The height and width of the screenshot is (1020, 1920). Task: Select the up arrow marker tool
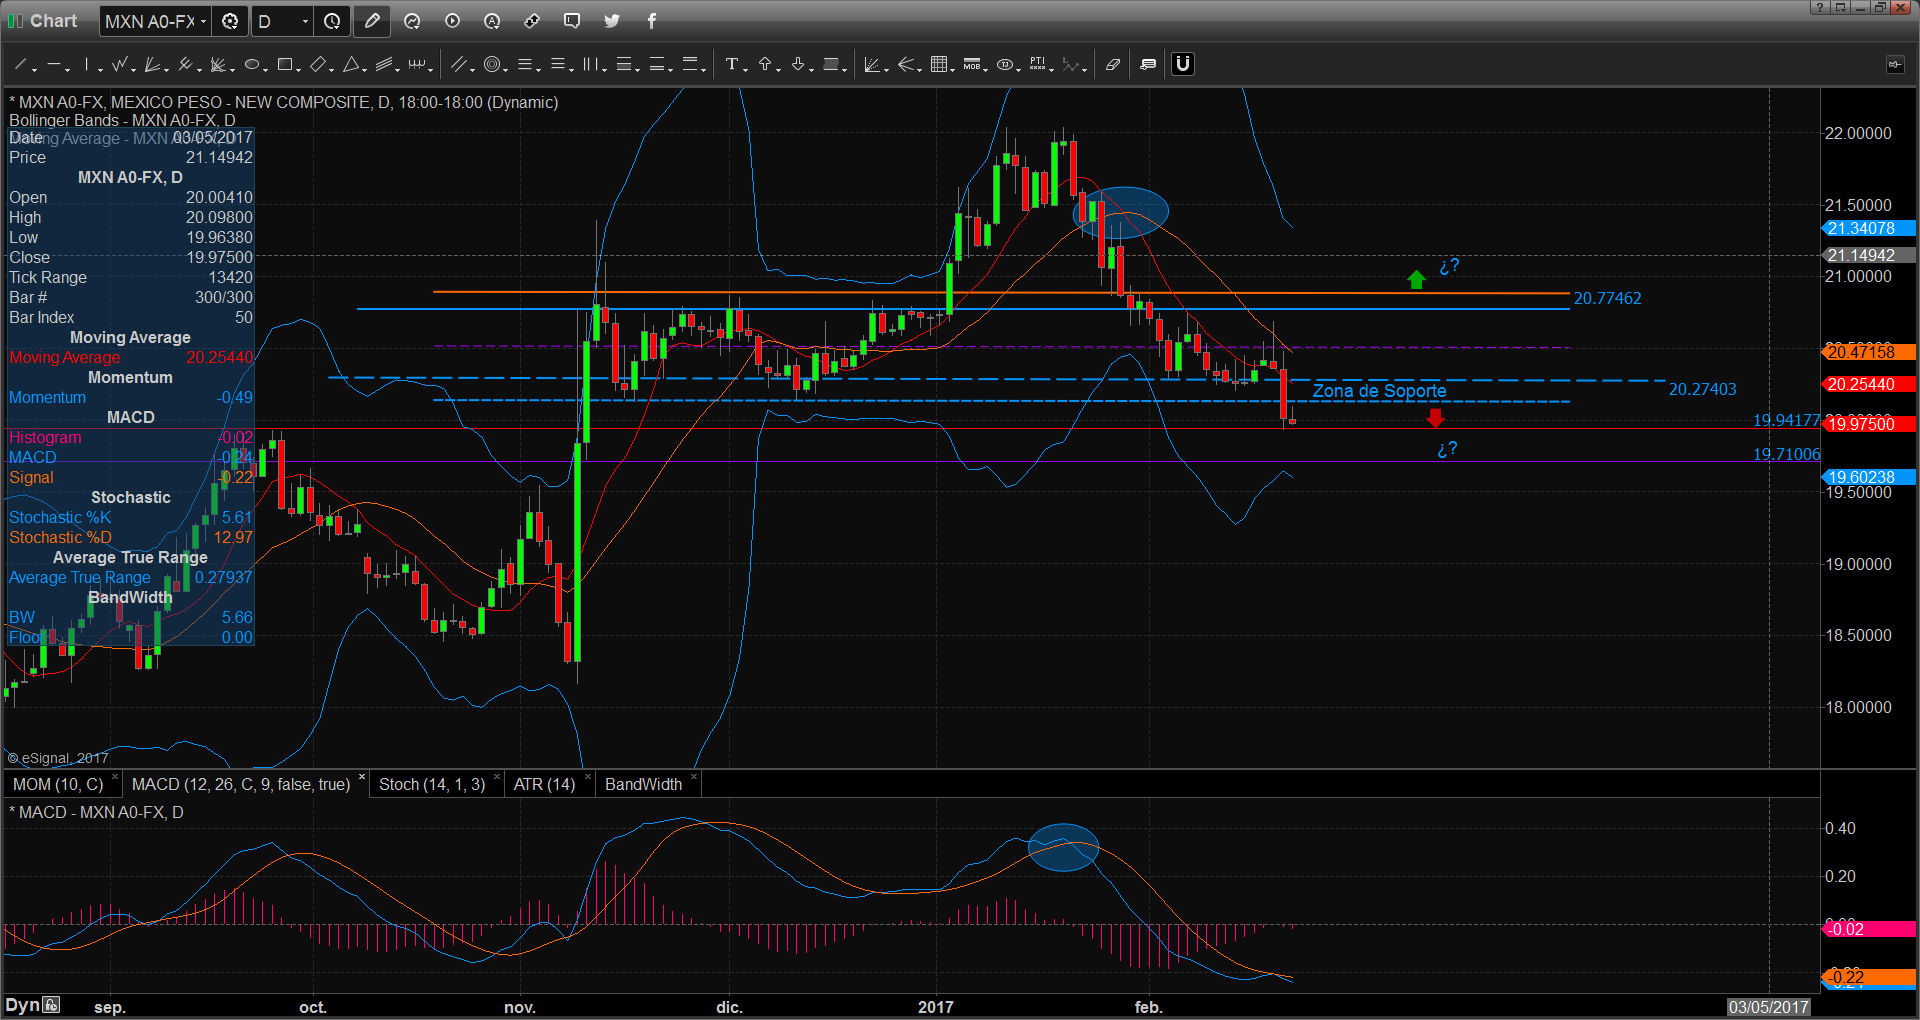coord(765,65)
